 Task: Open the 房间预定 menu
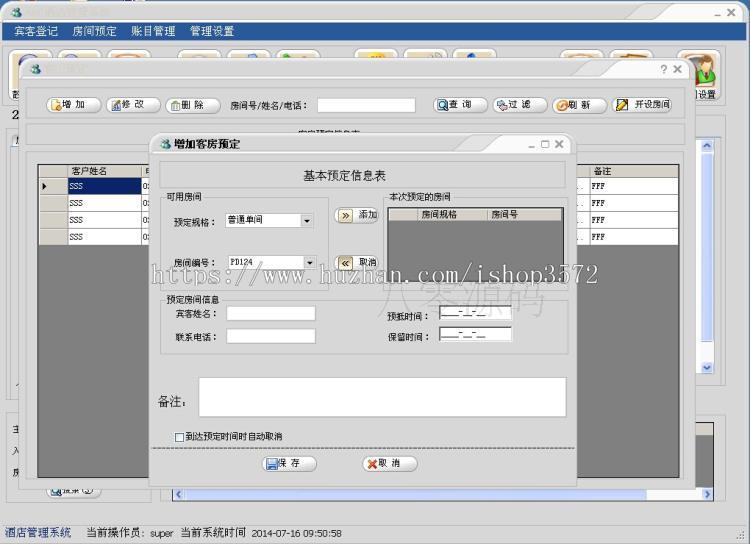pos(95,32)
